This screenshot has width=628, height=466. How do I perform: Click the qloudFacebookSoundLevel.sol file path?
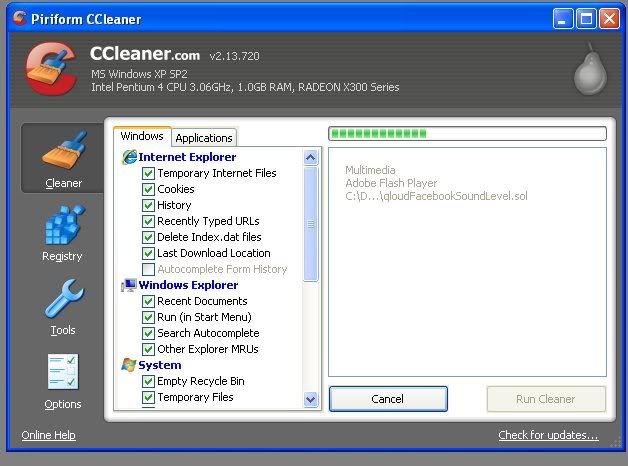click(x=436, y=196)
